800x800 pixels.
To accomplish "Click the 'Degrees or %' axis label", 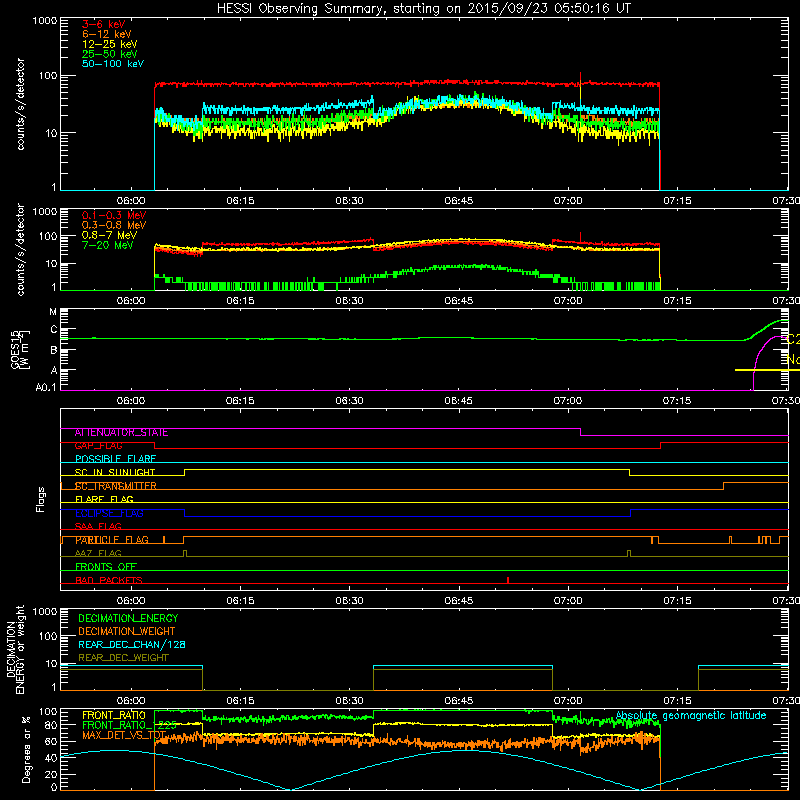I will click(26, 749).
